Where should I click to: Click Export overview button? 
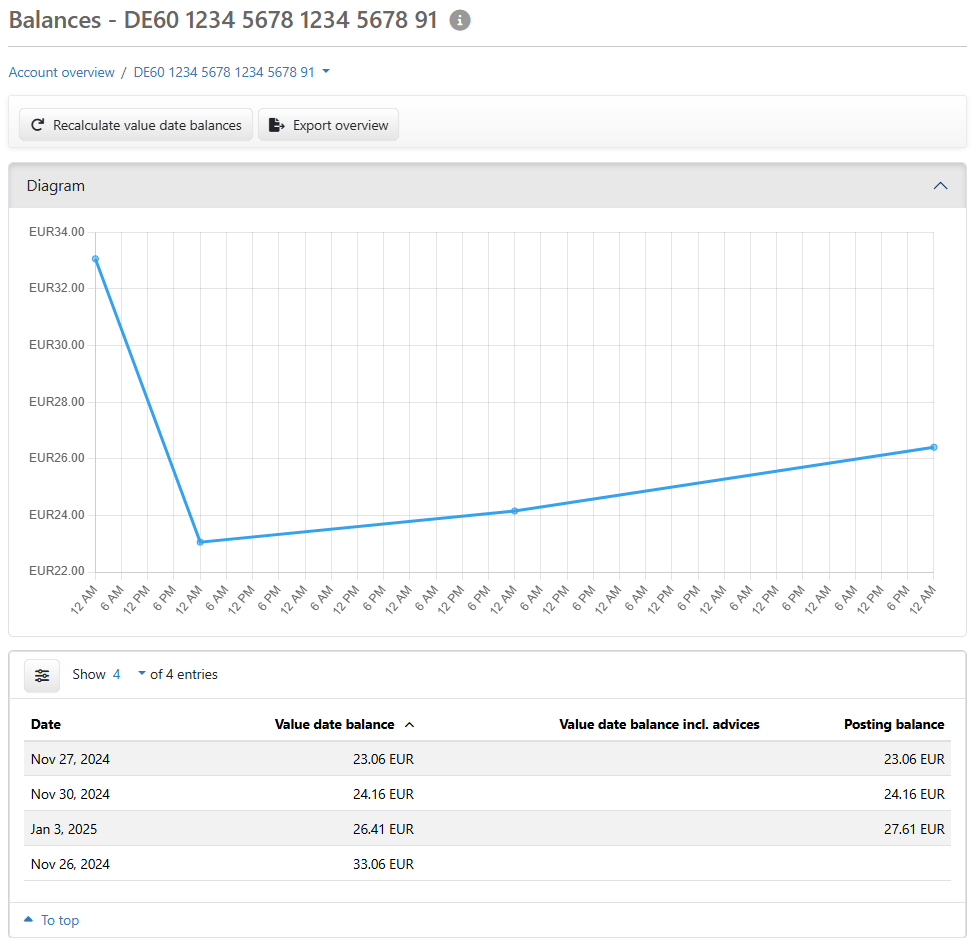(328, 125)
